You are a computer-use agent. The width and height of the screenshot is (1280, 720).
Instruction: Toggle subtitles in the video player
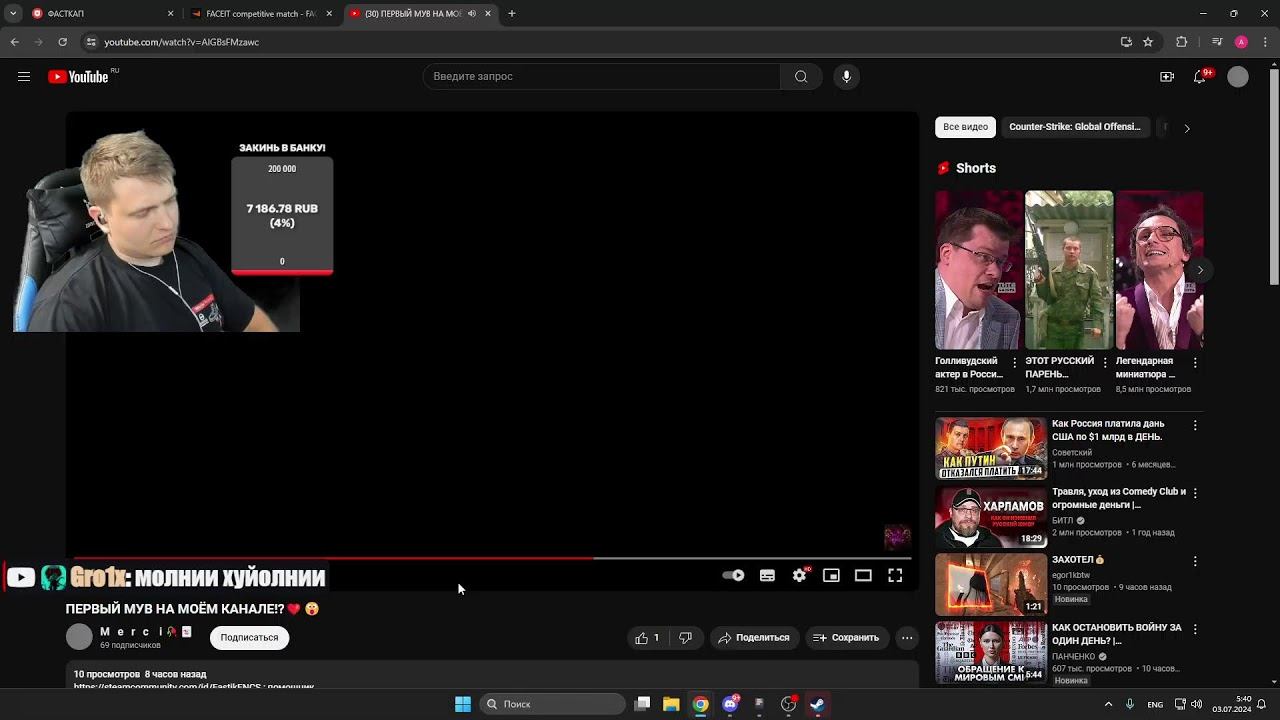(x=767, y=576)
